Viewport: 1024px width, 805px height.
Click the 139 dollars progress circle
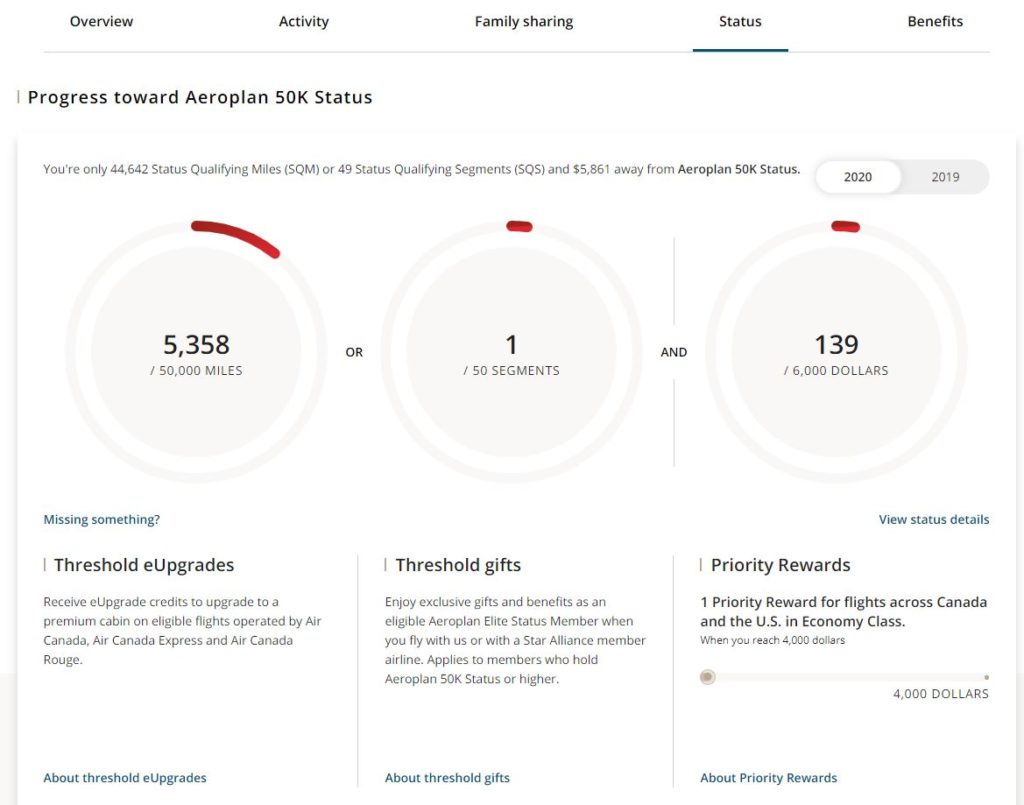click(x=836, y=352)
